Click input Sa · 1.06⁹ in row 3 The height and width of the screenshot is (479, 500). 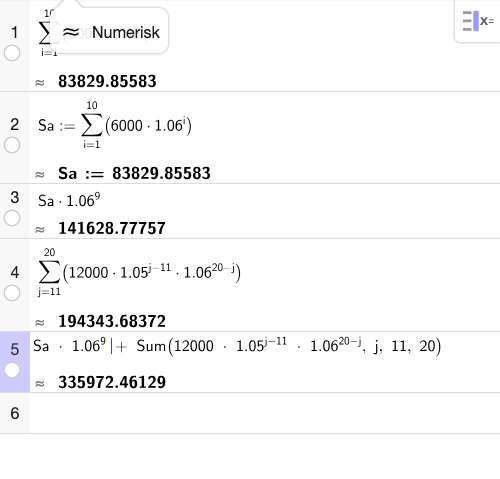coord(69,200)
